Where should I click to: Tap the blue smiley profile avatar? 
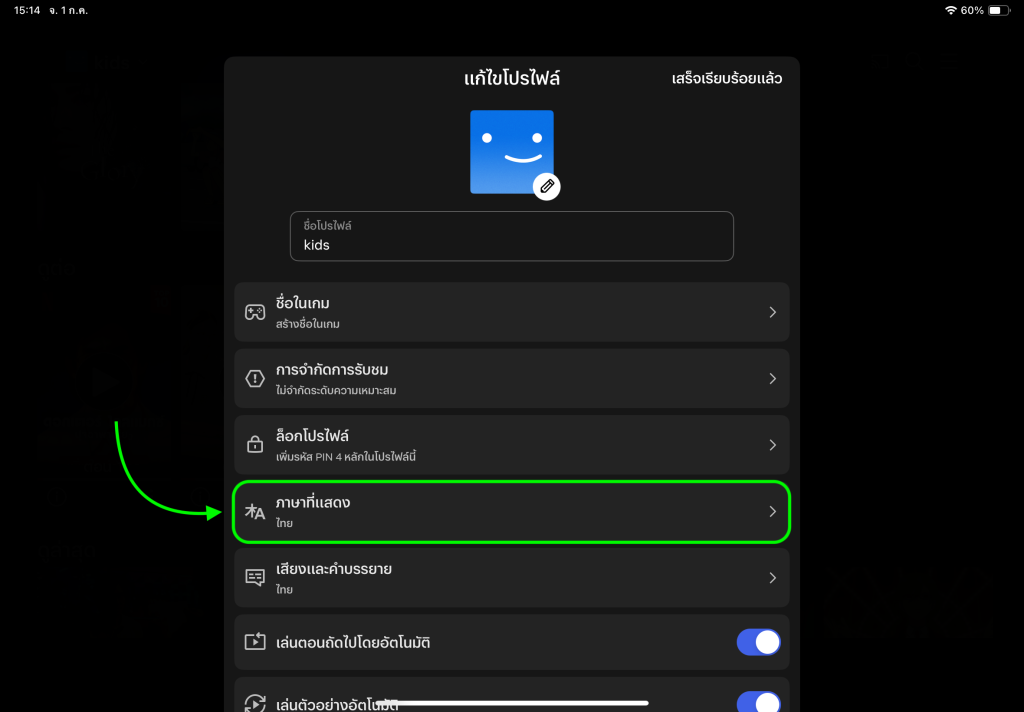[x=512, y=152]
